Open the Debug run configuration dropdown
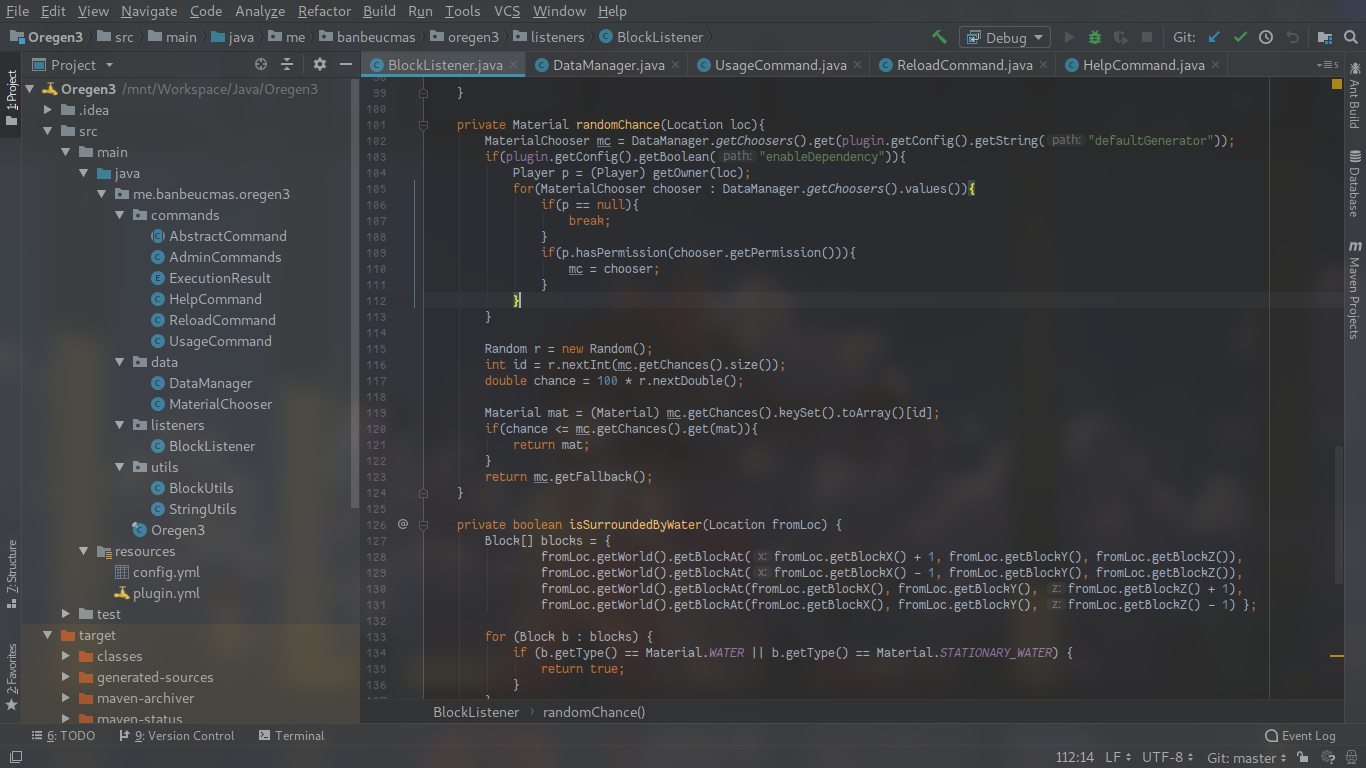1366x768 pixels. (x=1004, y=37)
